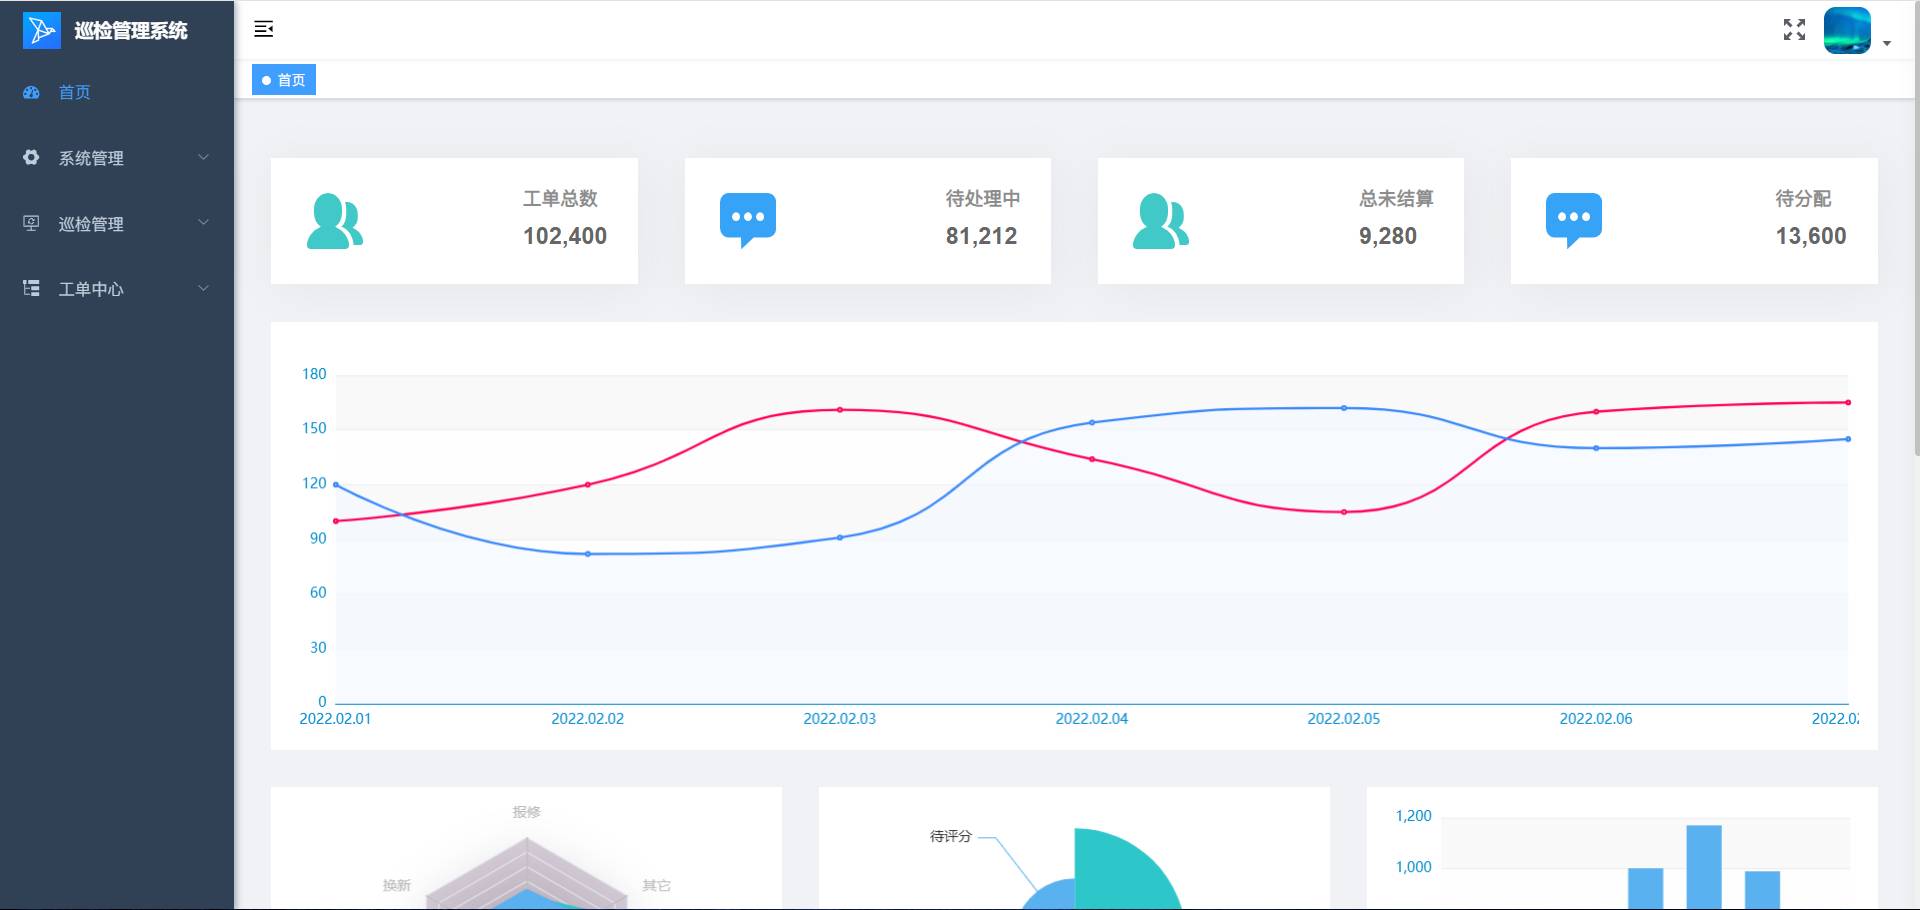Open 首页 in the sidebar menu
Viewport: 1920px width, 910px height.
[x=75, y=92]
